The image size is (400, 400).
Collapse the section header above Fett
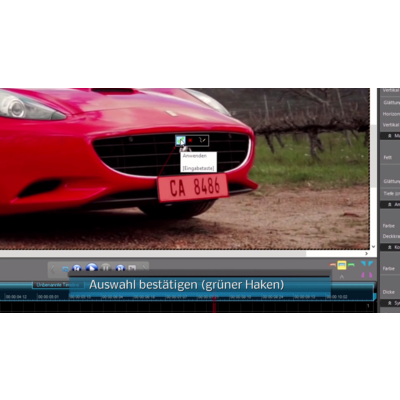(390, 136)
